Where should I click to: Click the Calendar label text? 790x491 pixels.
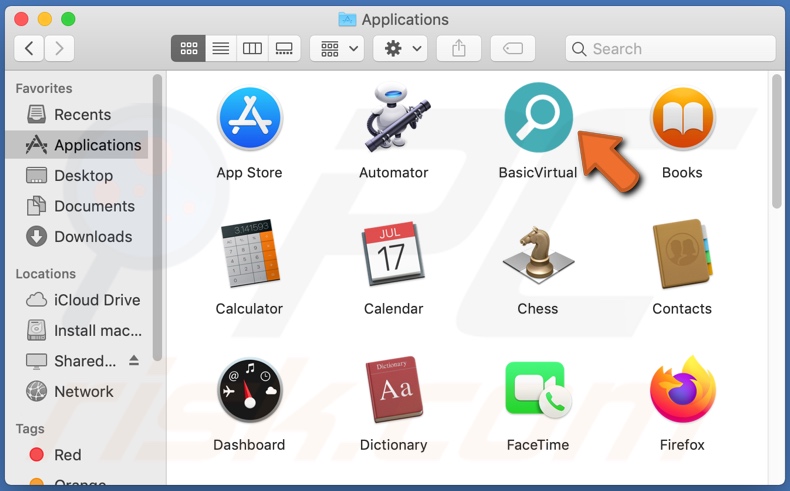pos(393,308)
